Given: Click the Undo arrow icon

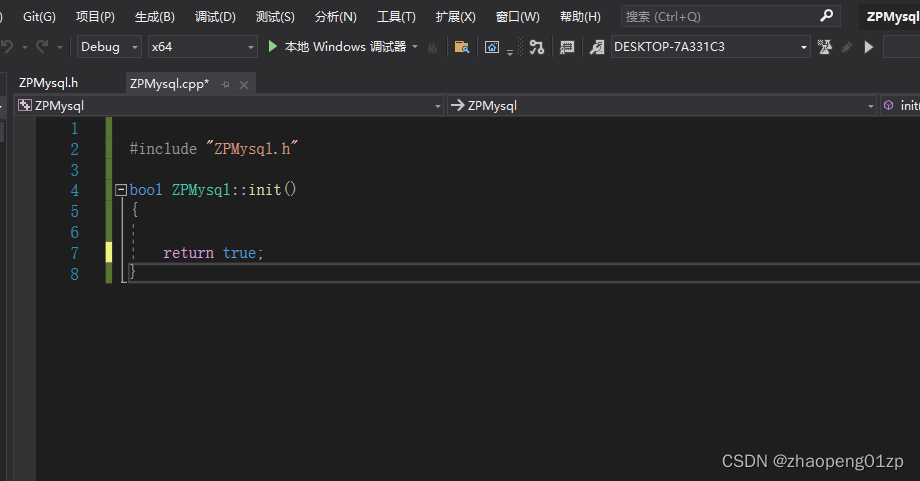Looking at the screenshot, I should point(7,46).
